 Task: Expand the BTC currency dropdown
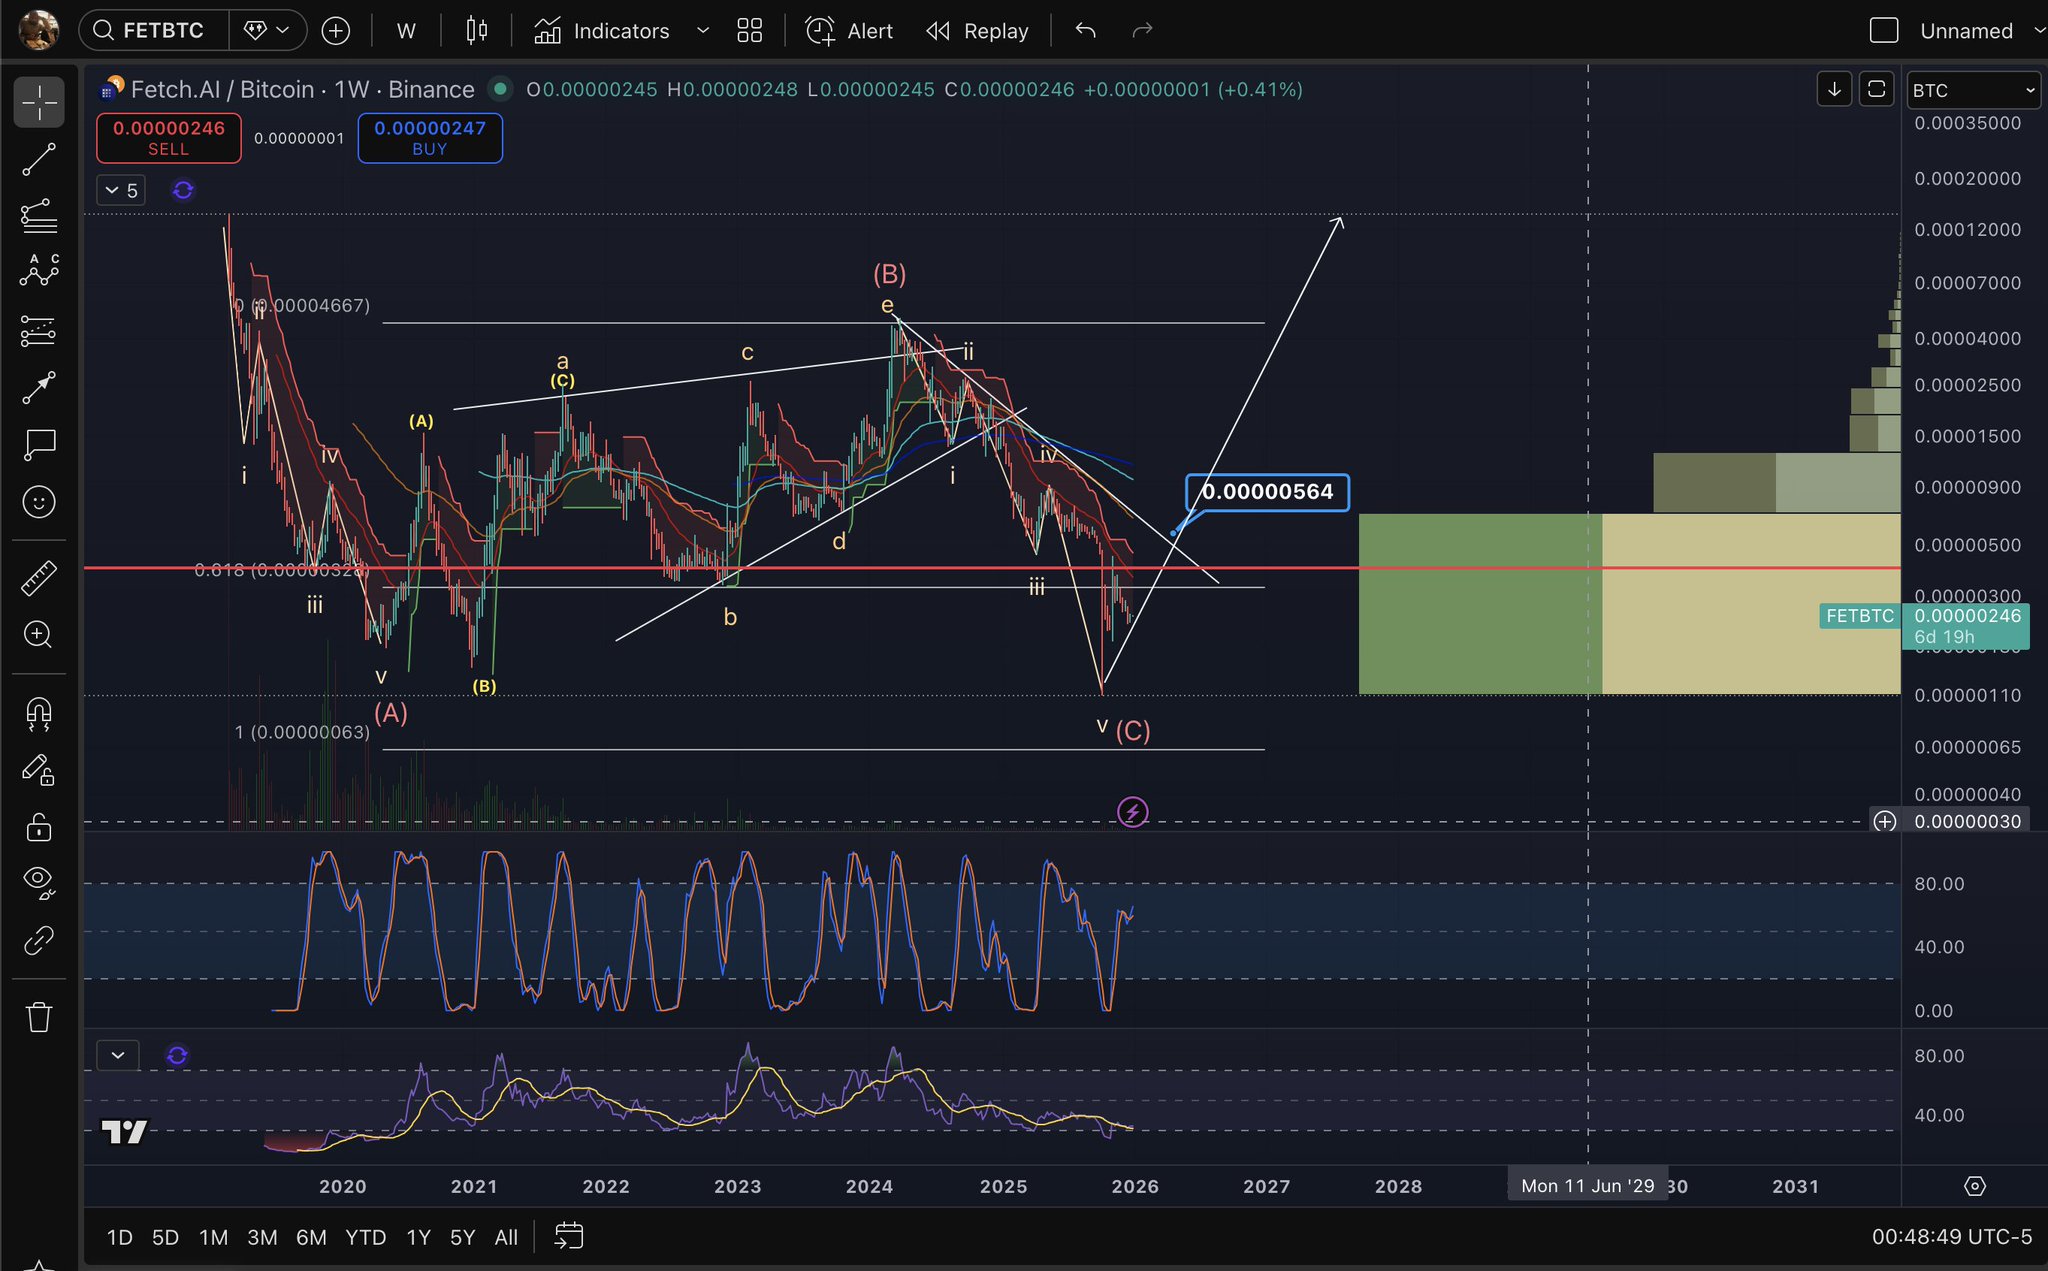coord(1972,90)
